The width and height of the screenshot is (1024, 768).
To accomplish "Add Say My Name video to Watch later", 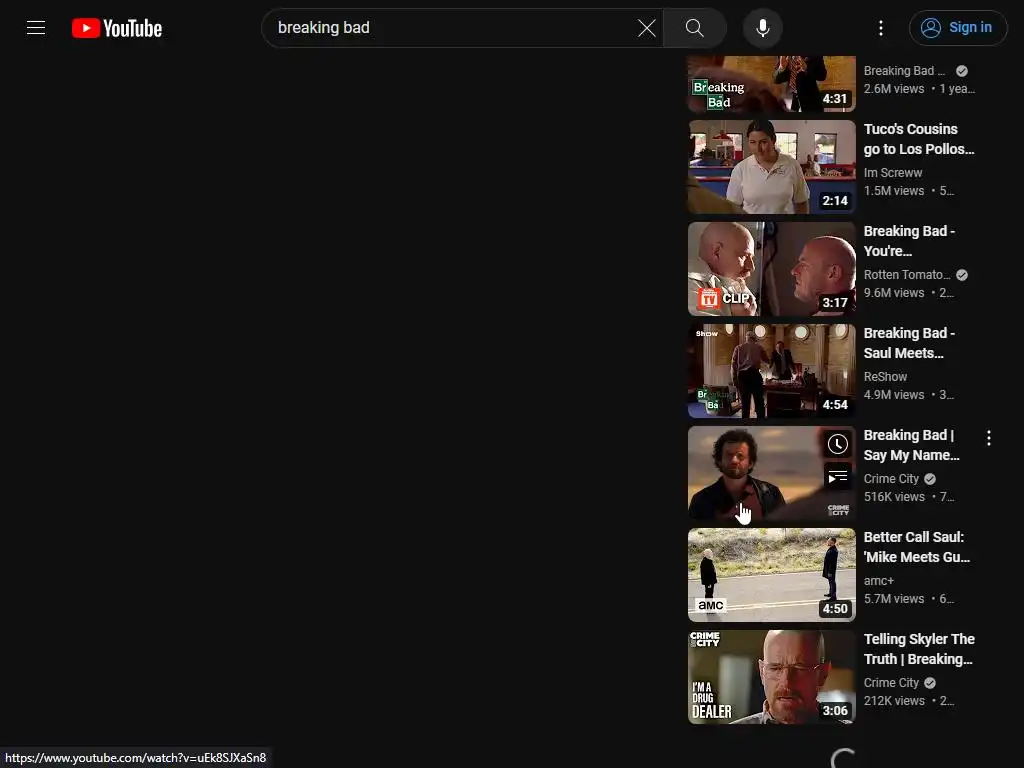I will [x=838, y=444].
